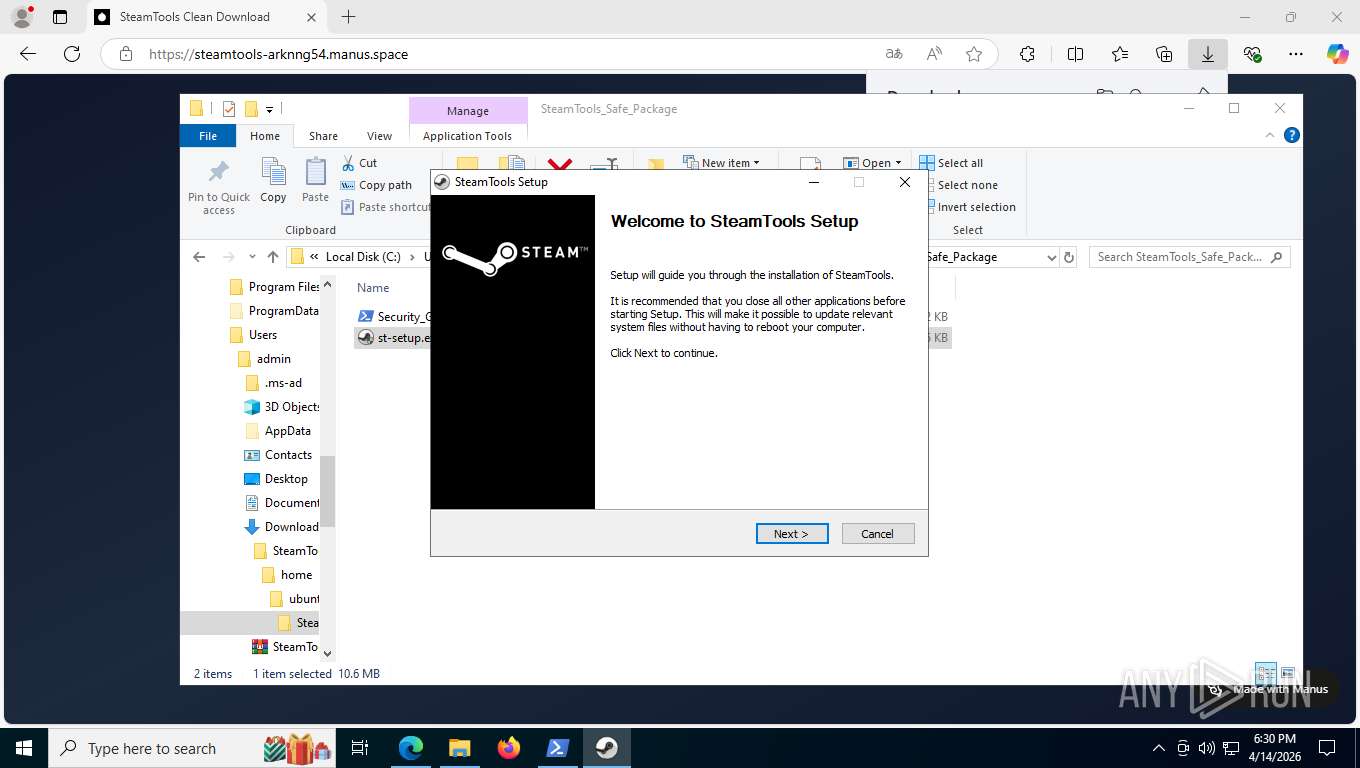Click the Delete red X icon

coord(560,165)
